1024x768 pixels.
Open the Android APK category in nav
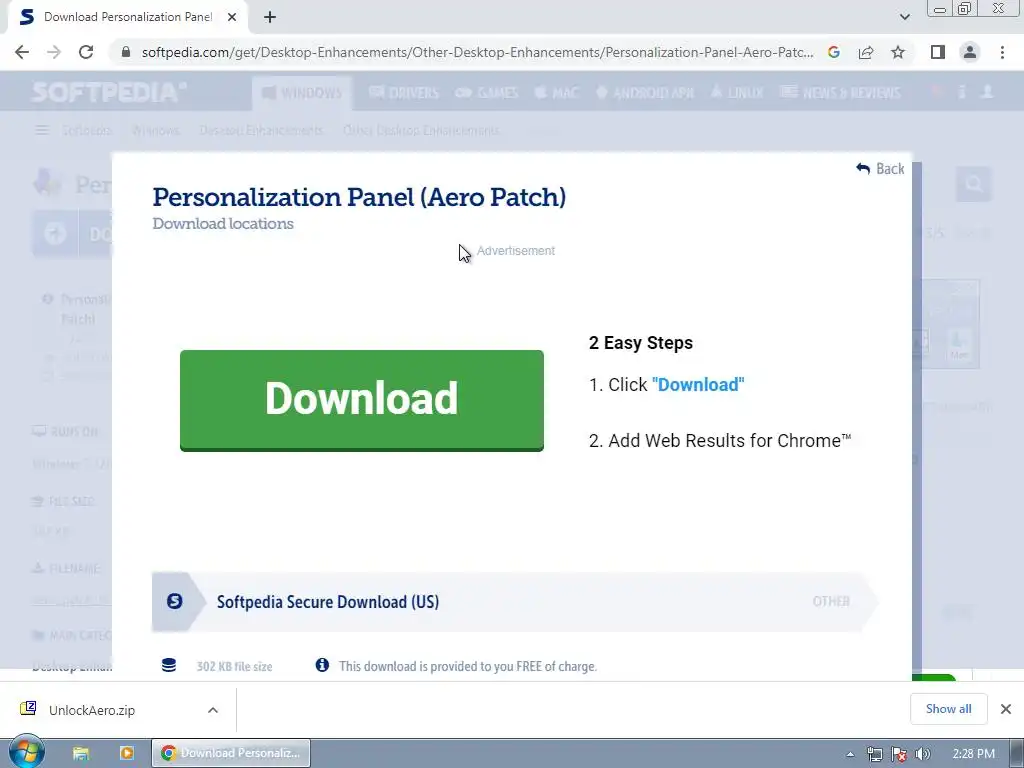(645, 93)
